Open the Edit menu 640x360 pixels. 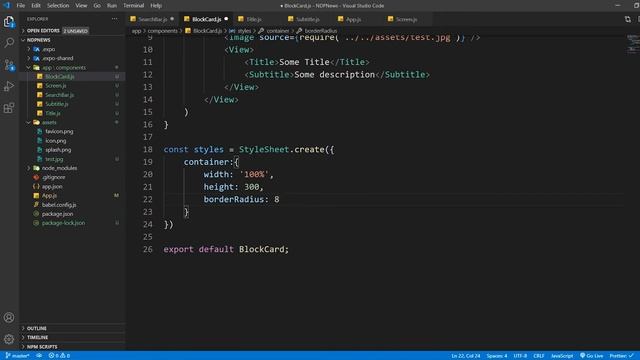(x=36, y=5)
